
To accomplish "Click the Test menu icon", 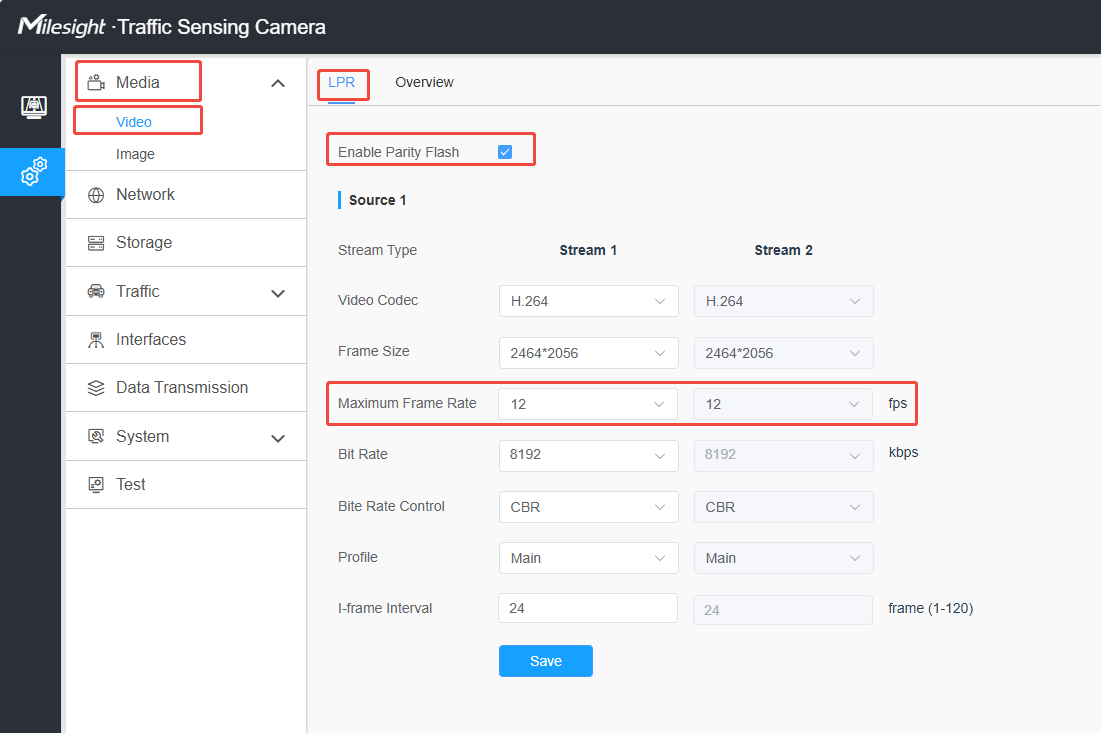I will click(x=96, y=484).
